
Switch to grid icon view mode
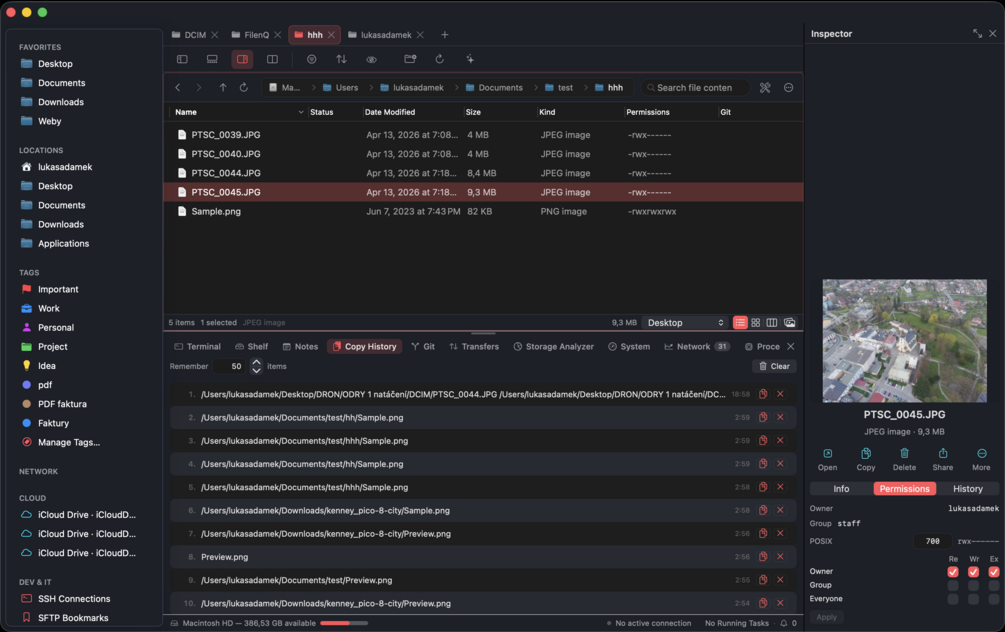point(756,322)
